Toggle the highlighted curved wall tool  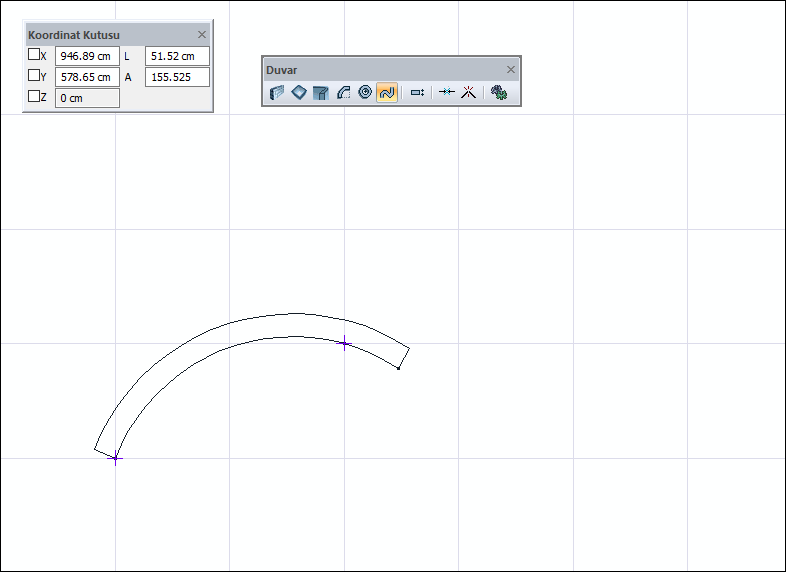point(387,92)
